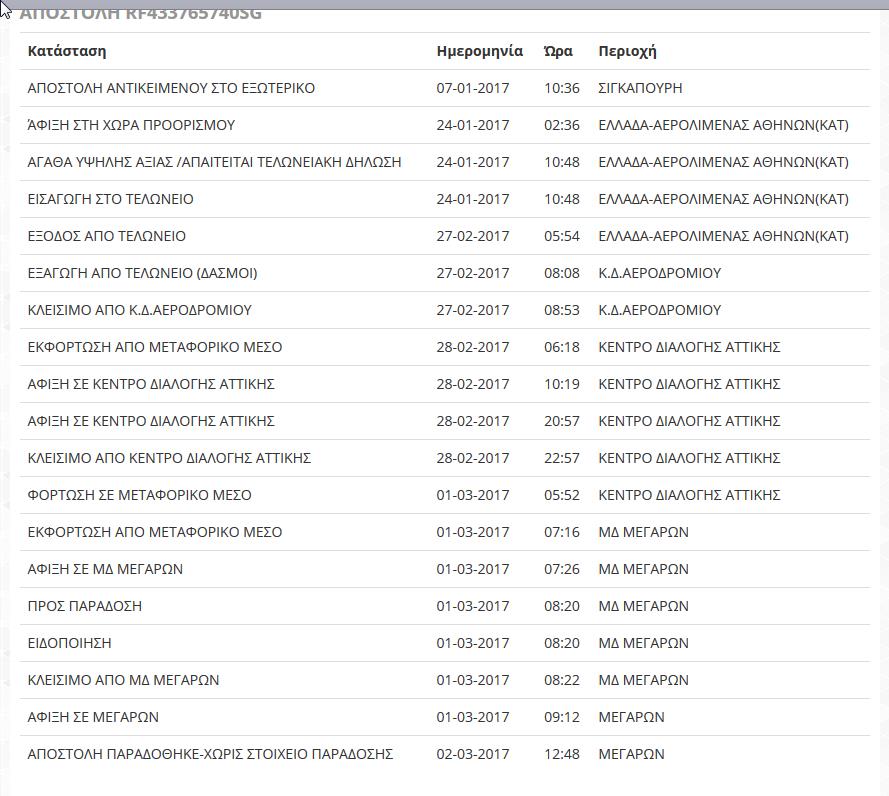The height and width of the screenshot is (796, 889).
Task: Click the 02-03-2017 date cell
Action: [472, 754]
